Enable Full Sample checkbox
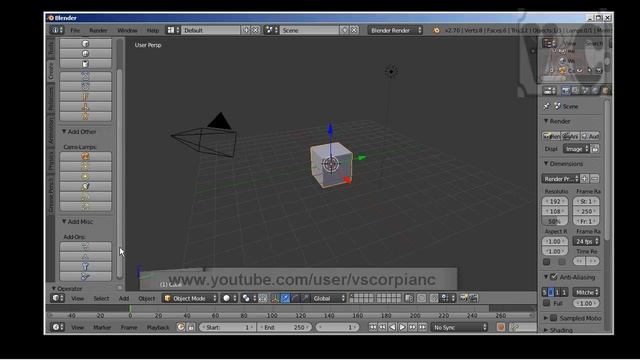640x360 pixels. coord(547,303)
